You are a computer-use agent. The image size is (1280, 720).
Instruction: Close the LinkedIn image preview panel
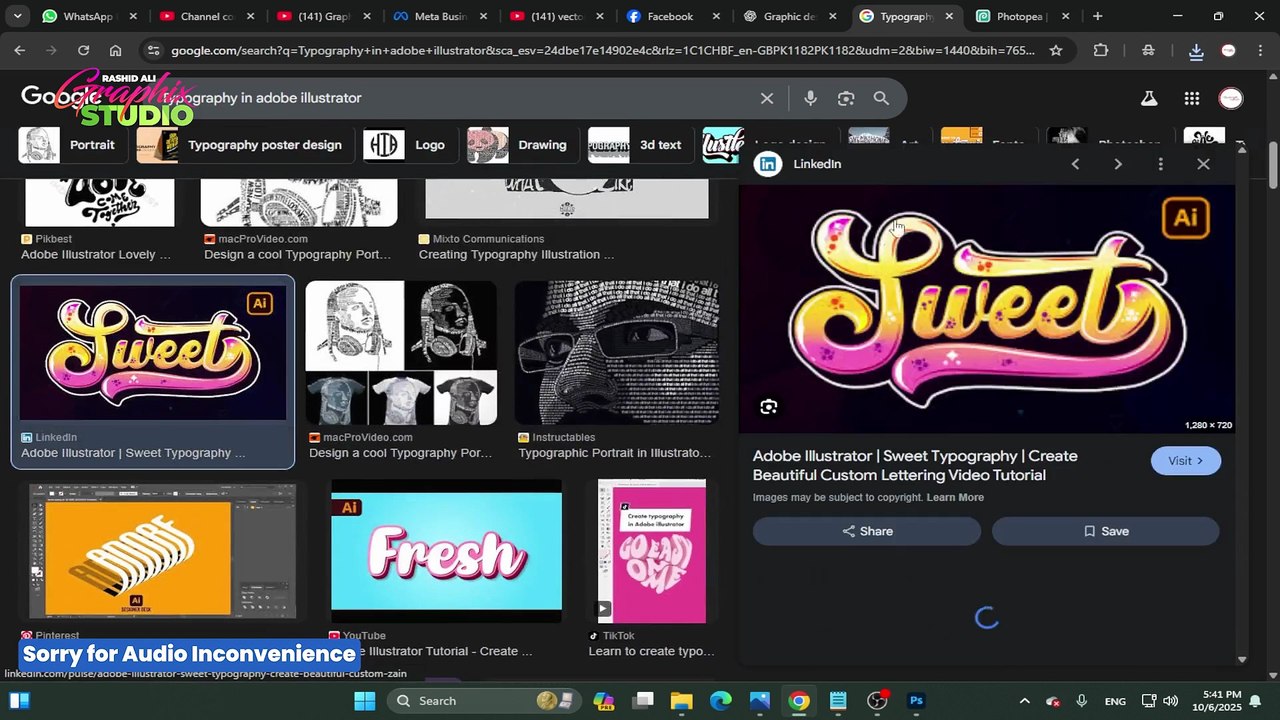point(1203,164)
